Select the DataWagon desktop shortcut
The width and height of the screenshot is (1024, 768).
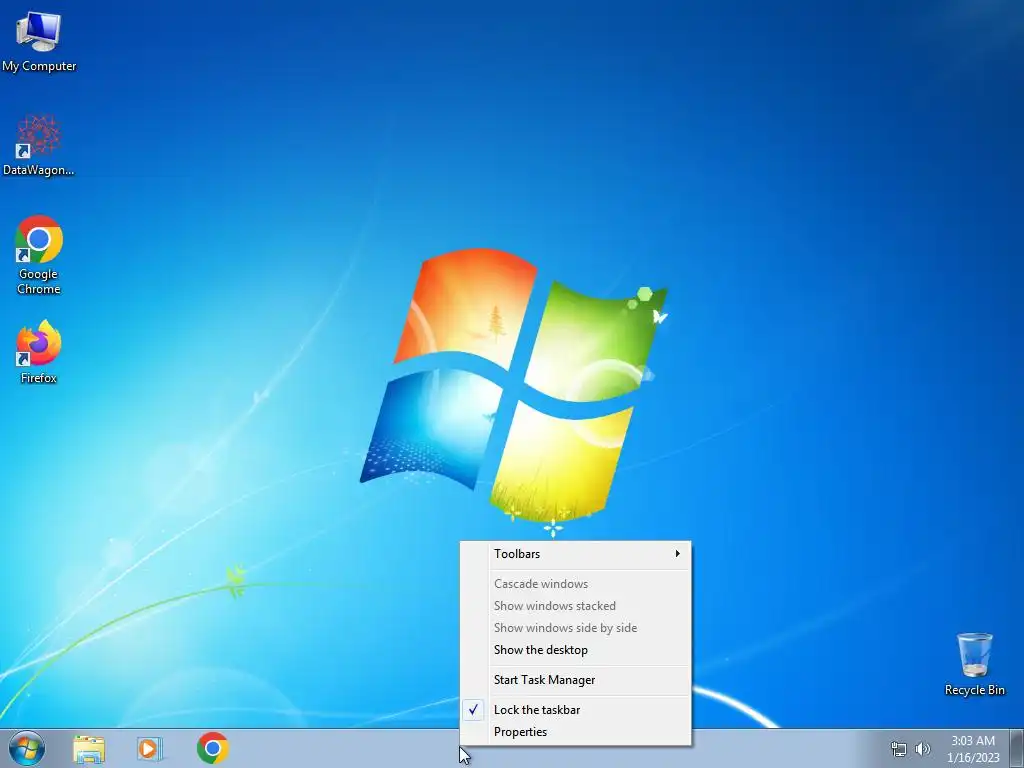[x=39, y=145]
